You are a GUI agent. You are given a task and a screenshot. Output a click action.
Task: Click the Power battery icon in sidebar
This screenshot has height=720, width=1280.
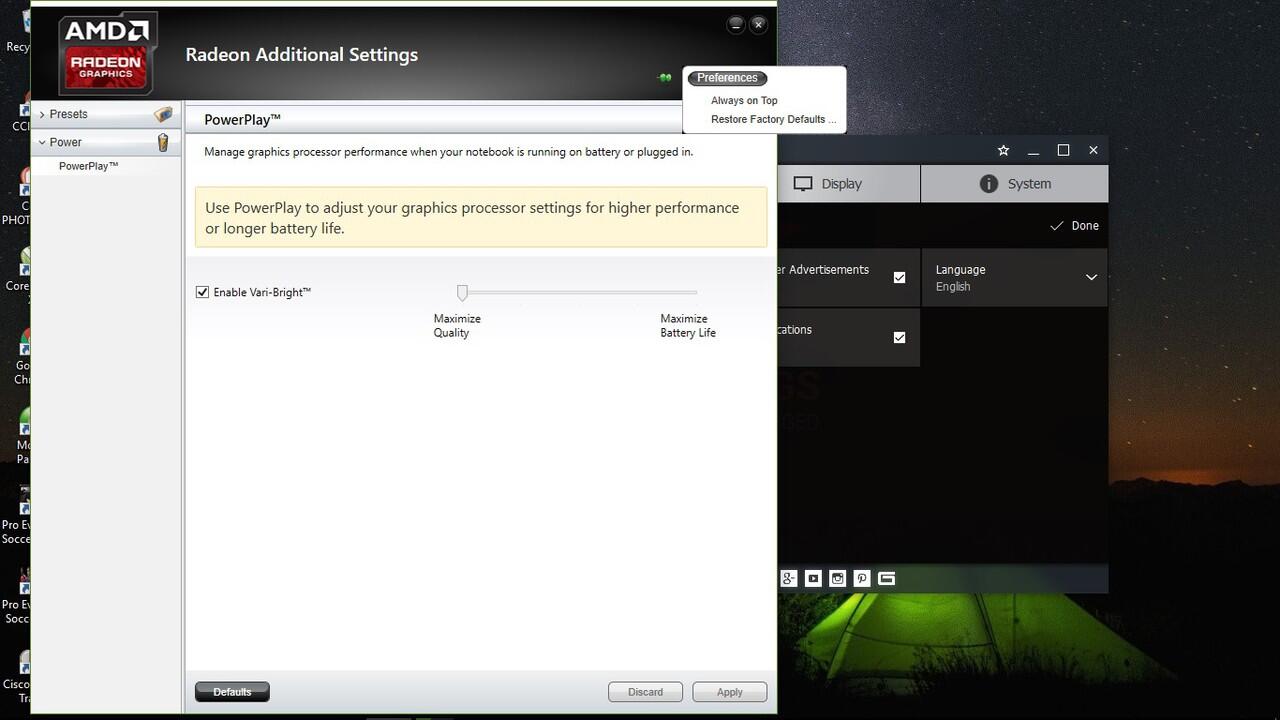pyautogui.click(x=163, y=143)
